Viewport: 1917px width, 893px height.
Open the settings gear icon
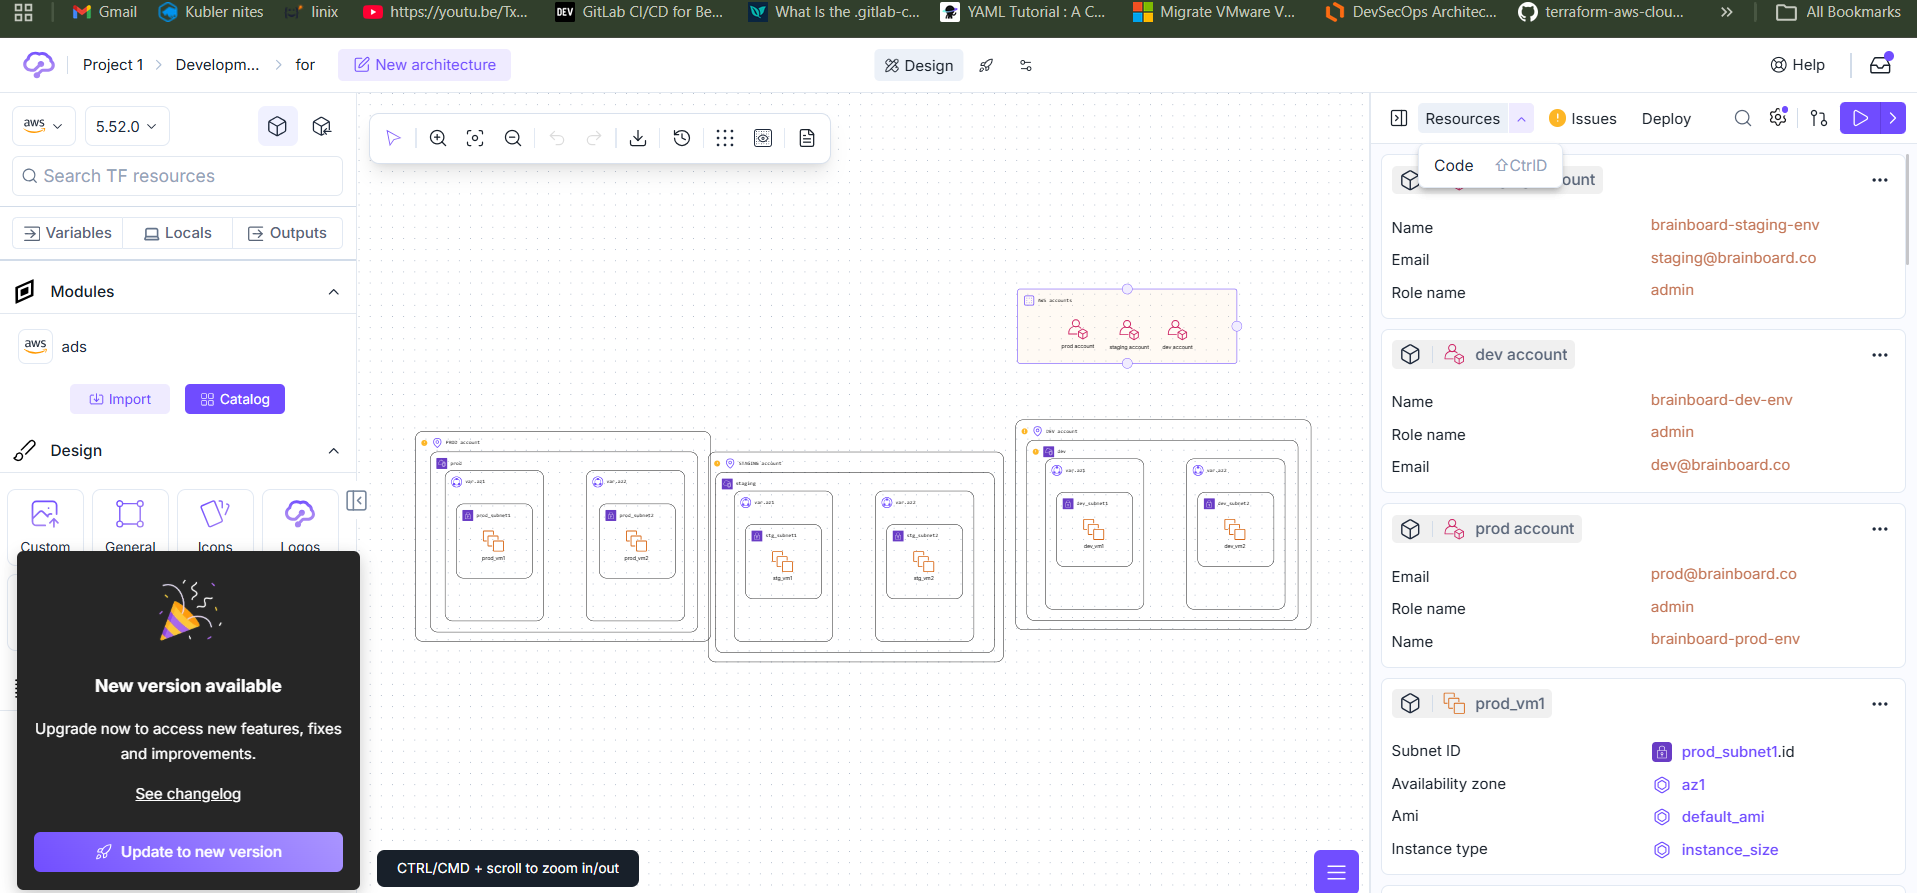pyautogui.click(x=1778, y=118)
